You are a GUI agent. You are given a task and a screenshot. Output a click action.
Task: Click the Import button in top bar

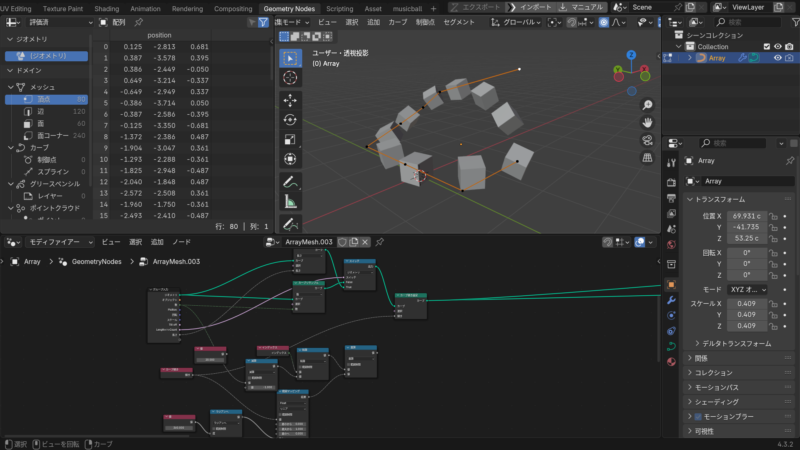click(531, 8)
